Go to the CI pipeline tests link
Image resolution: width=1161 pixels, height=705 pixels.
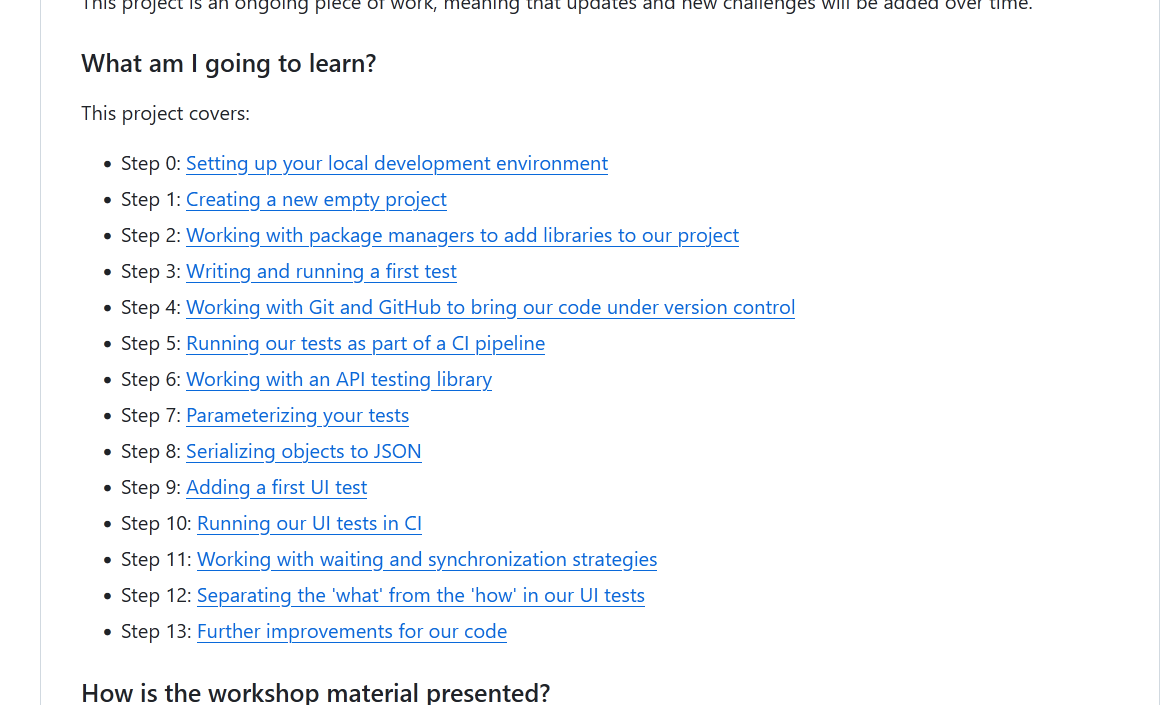pyautogui.click(x=365, y=343)
